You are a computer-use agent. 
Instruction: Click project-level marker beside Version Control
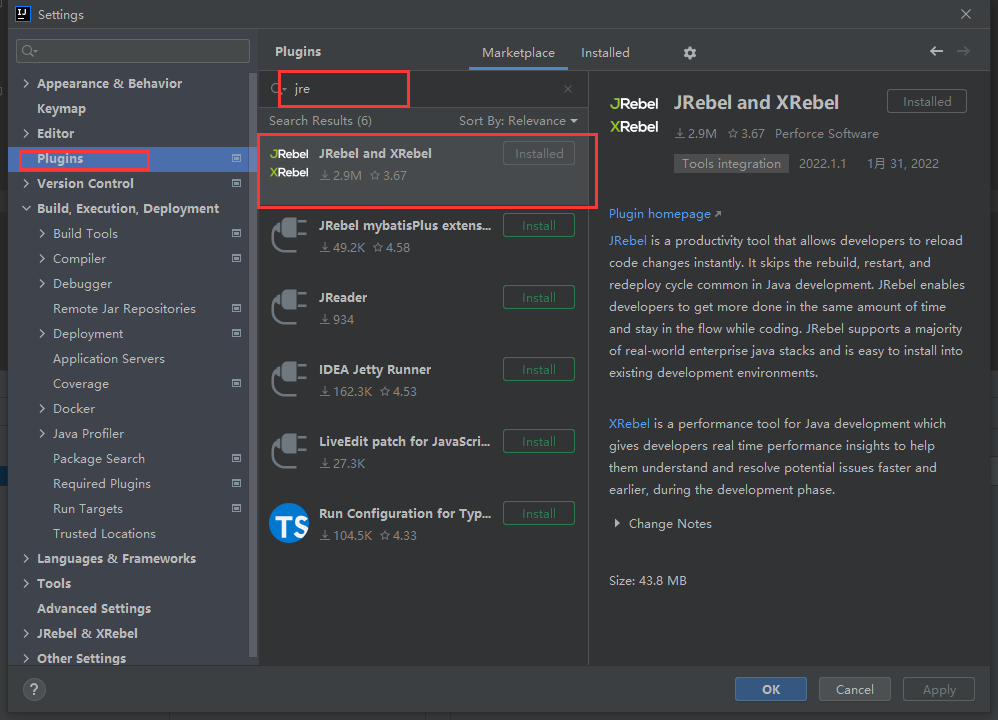(x=236, y=183)
